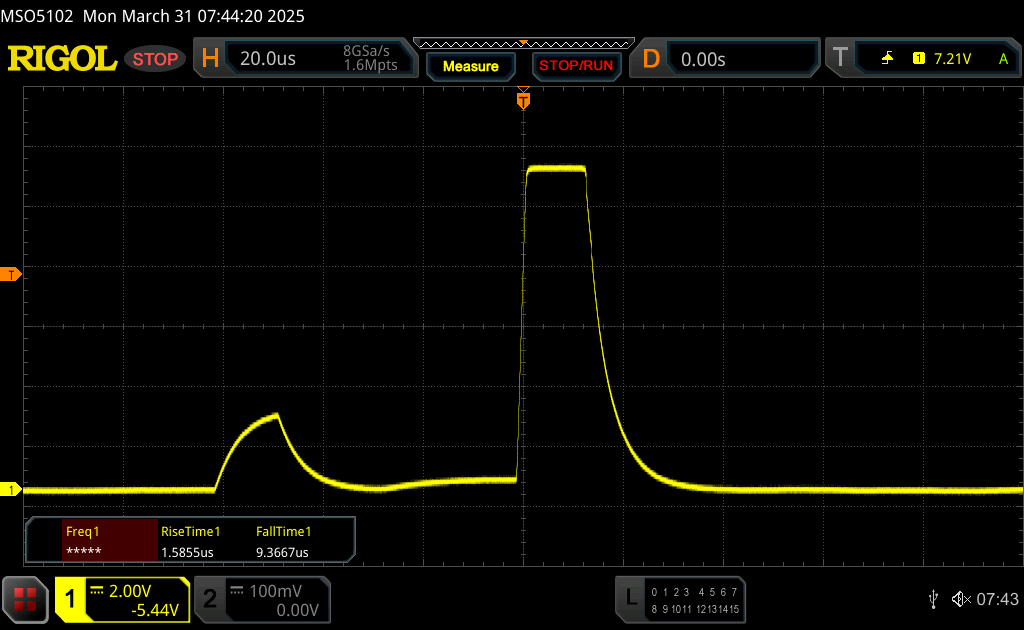Toggle STOP/RUN acquisition
Screen dimensions: 1024x630
[575, 66]
